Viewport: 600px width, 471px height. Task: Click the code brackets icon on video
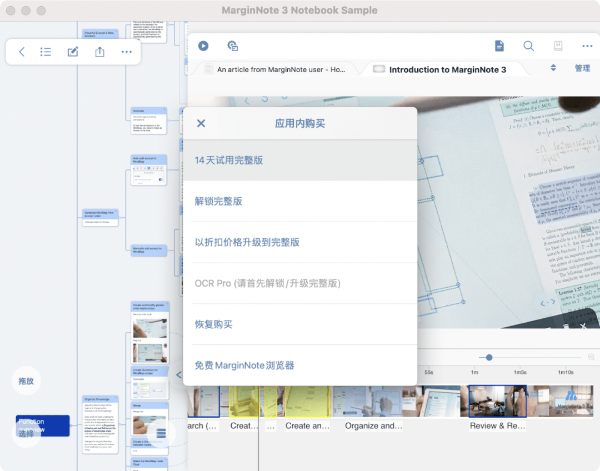click(x=548, y=303)
